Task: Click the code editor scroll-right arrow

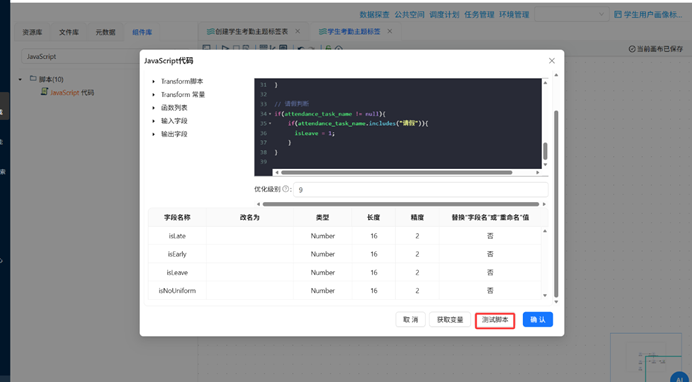Action: coord(538,172)
